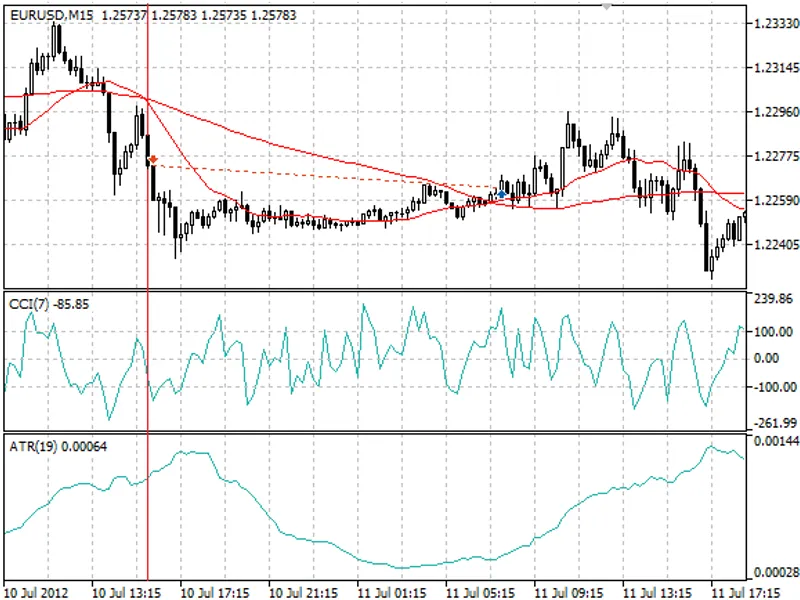
Task: Click the 11 Jul 17:15 time label
Action: (745, 593)
